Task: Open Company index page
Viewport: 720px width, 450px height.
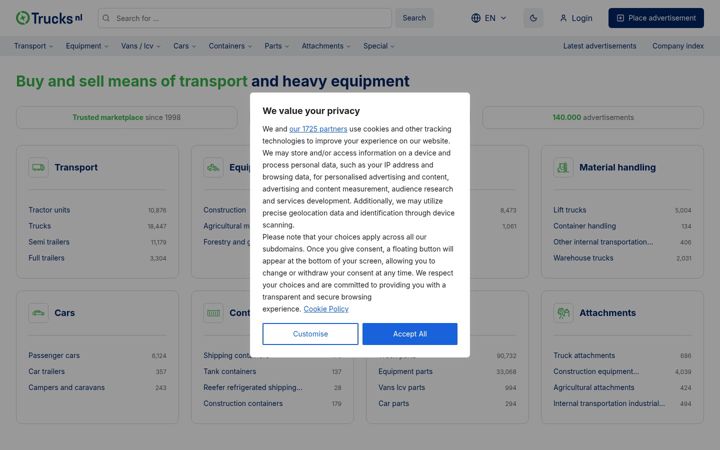Action: click(x=678, y=46)
